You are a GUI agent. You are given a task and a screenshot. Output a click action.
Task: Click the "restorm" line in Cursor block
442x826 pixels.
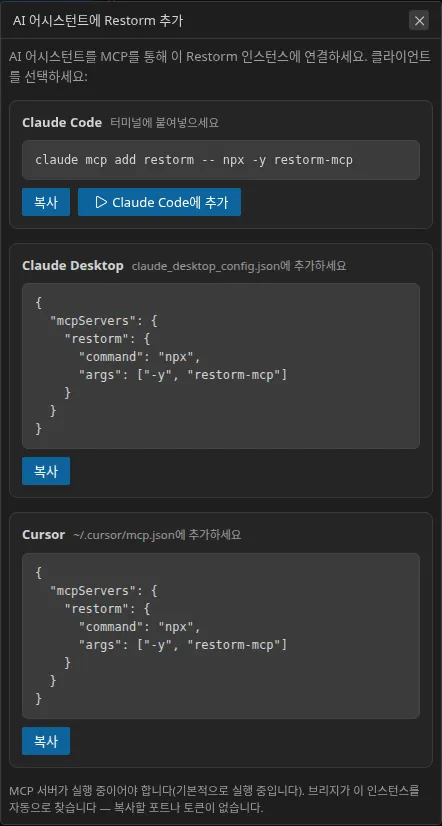[107, 609]
